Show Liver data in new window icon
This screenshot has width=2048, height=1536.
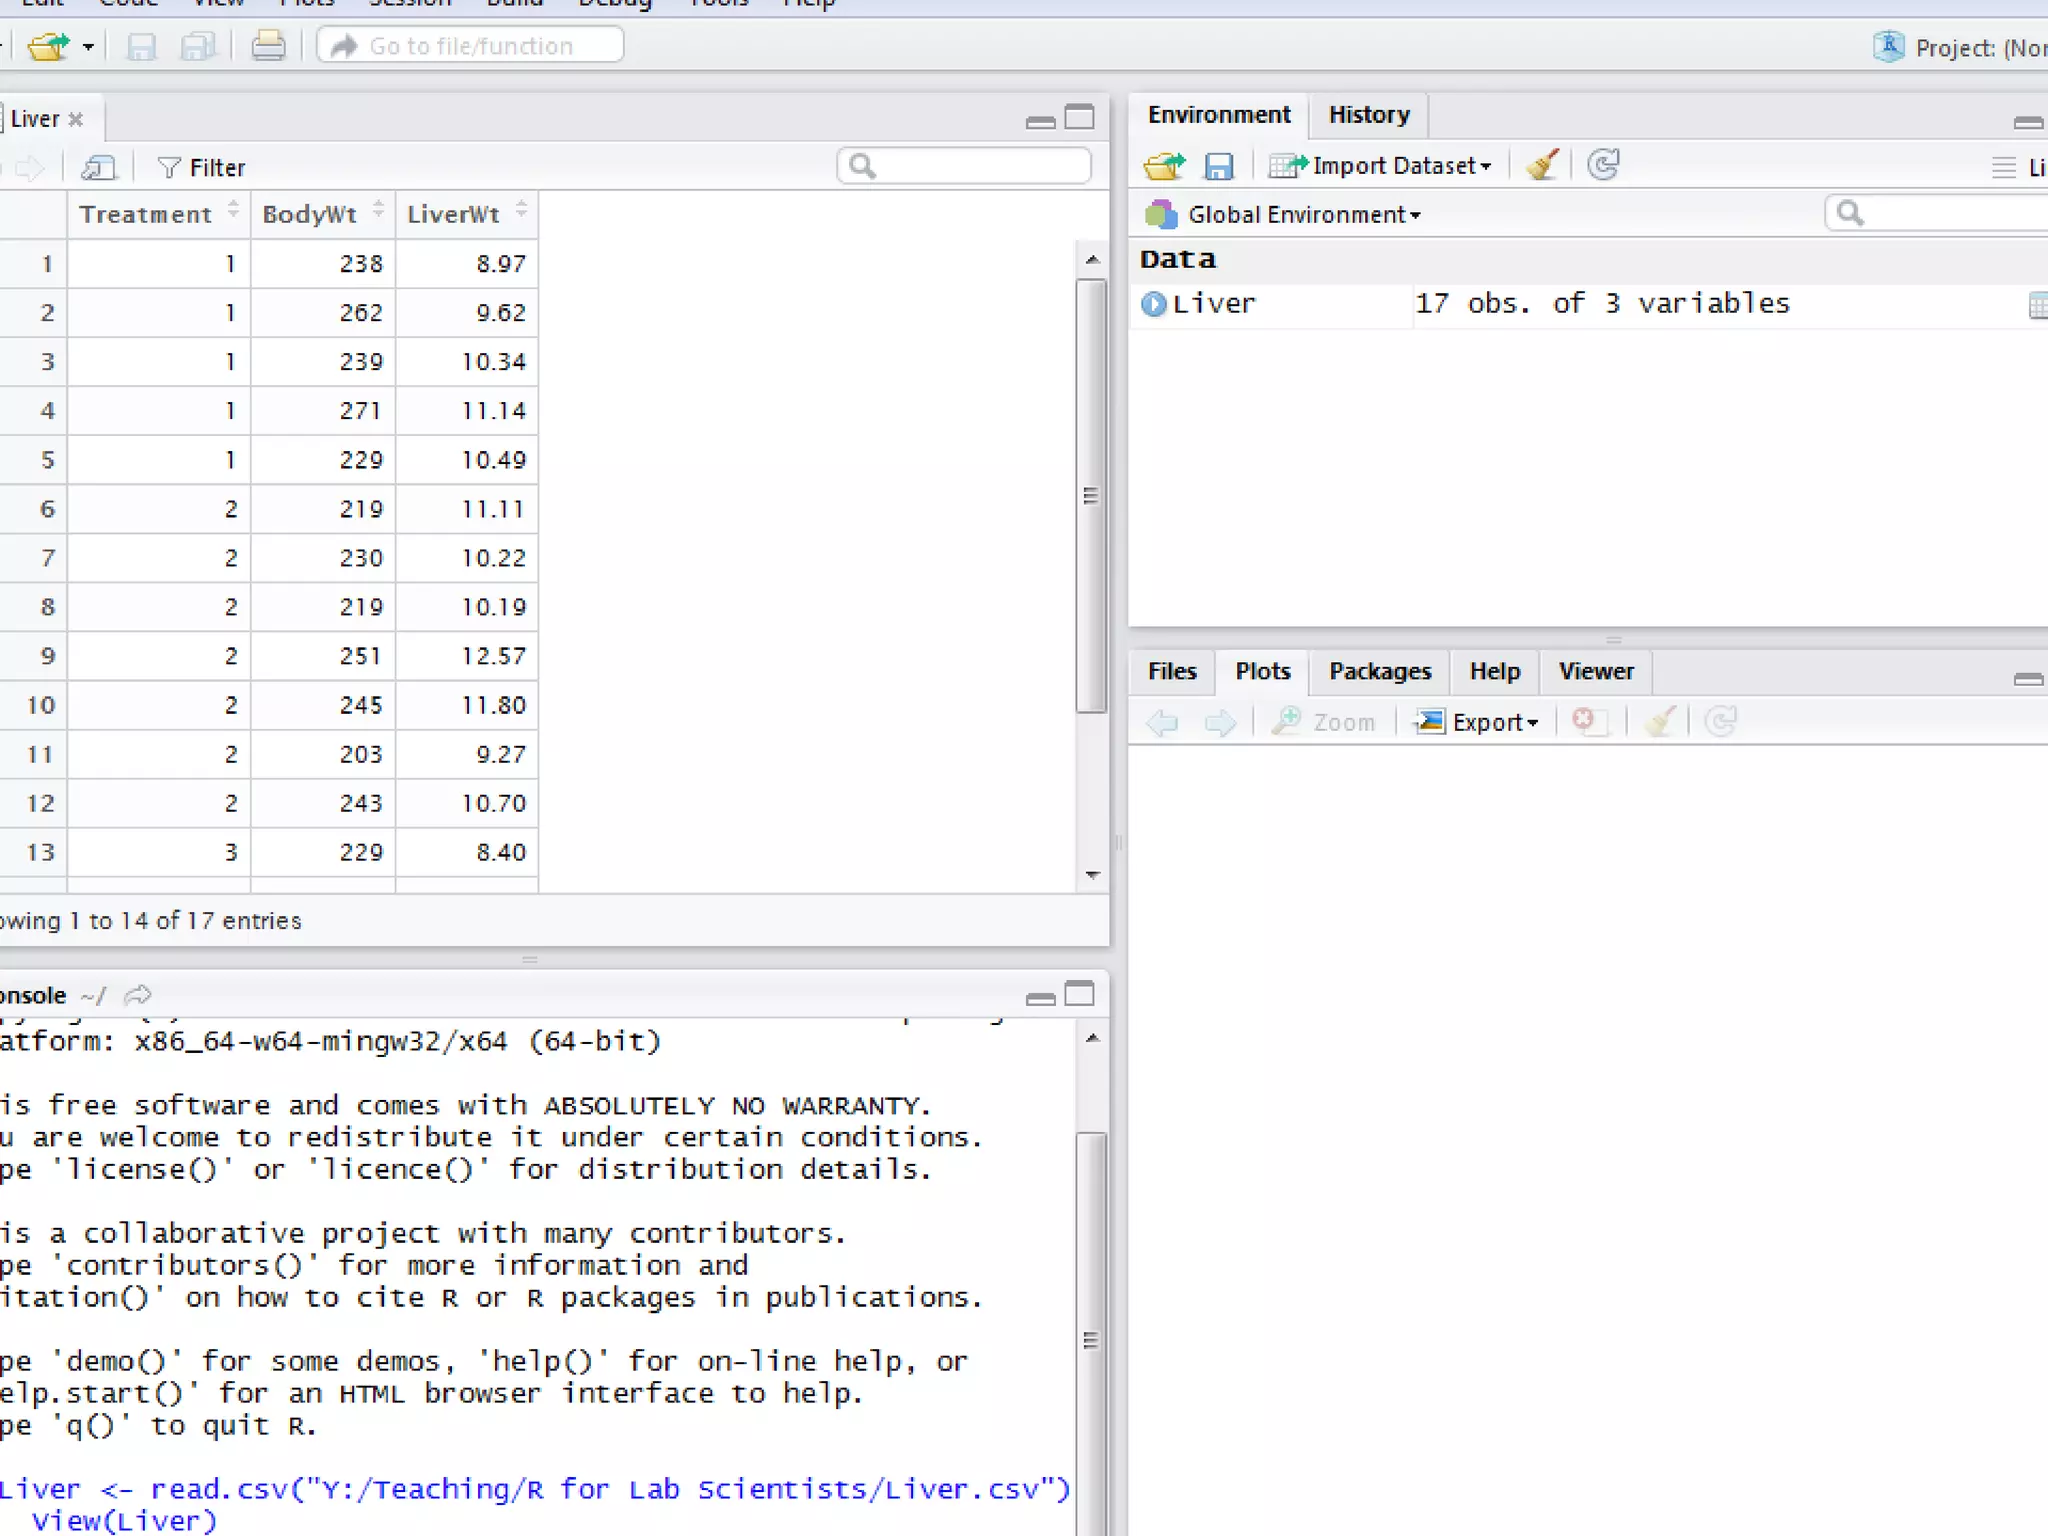coord(98,167)
